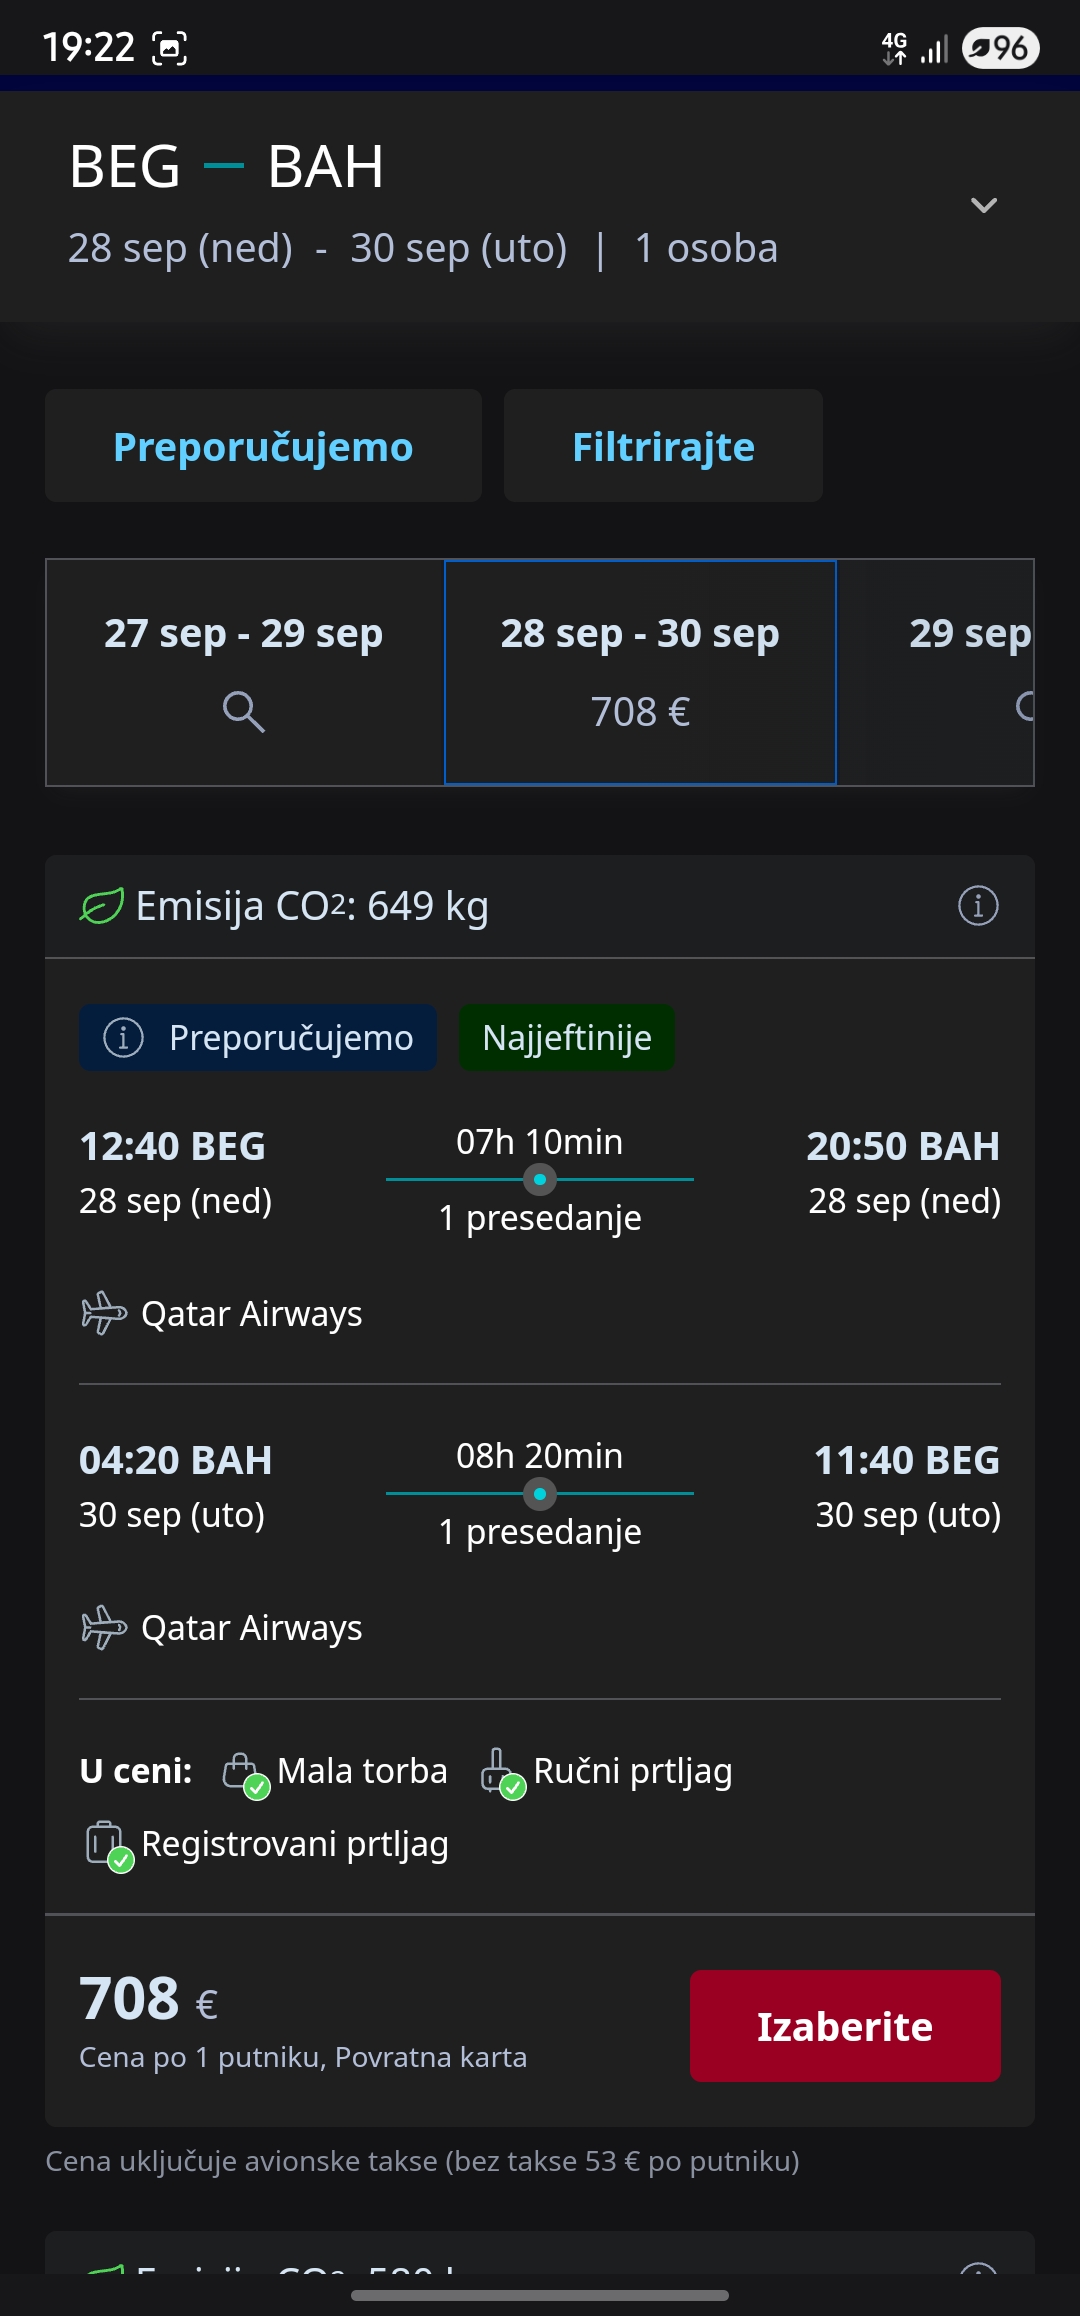Tap the Registrovani prtljag suitcase icon
Viewport: 1080px width, 2316px height.
click(107, 1845)
